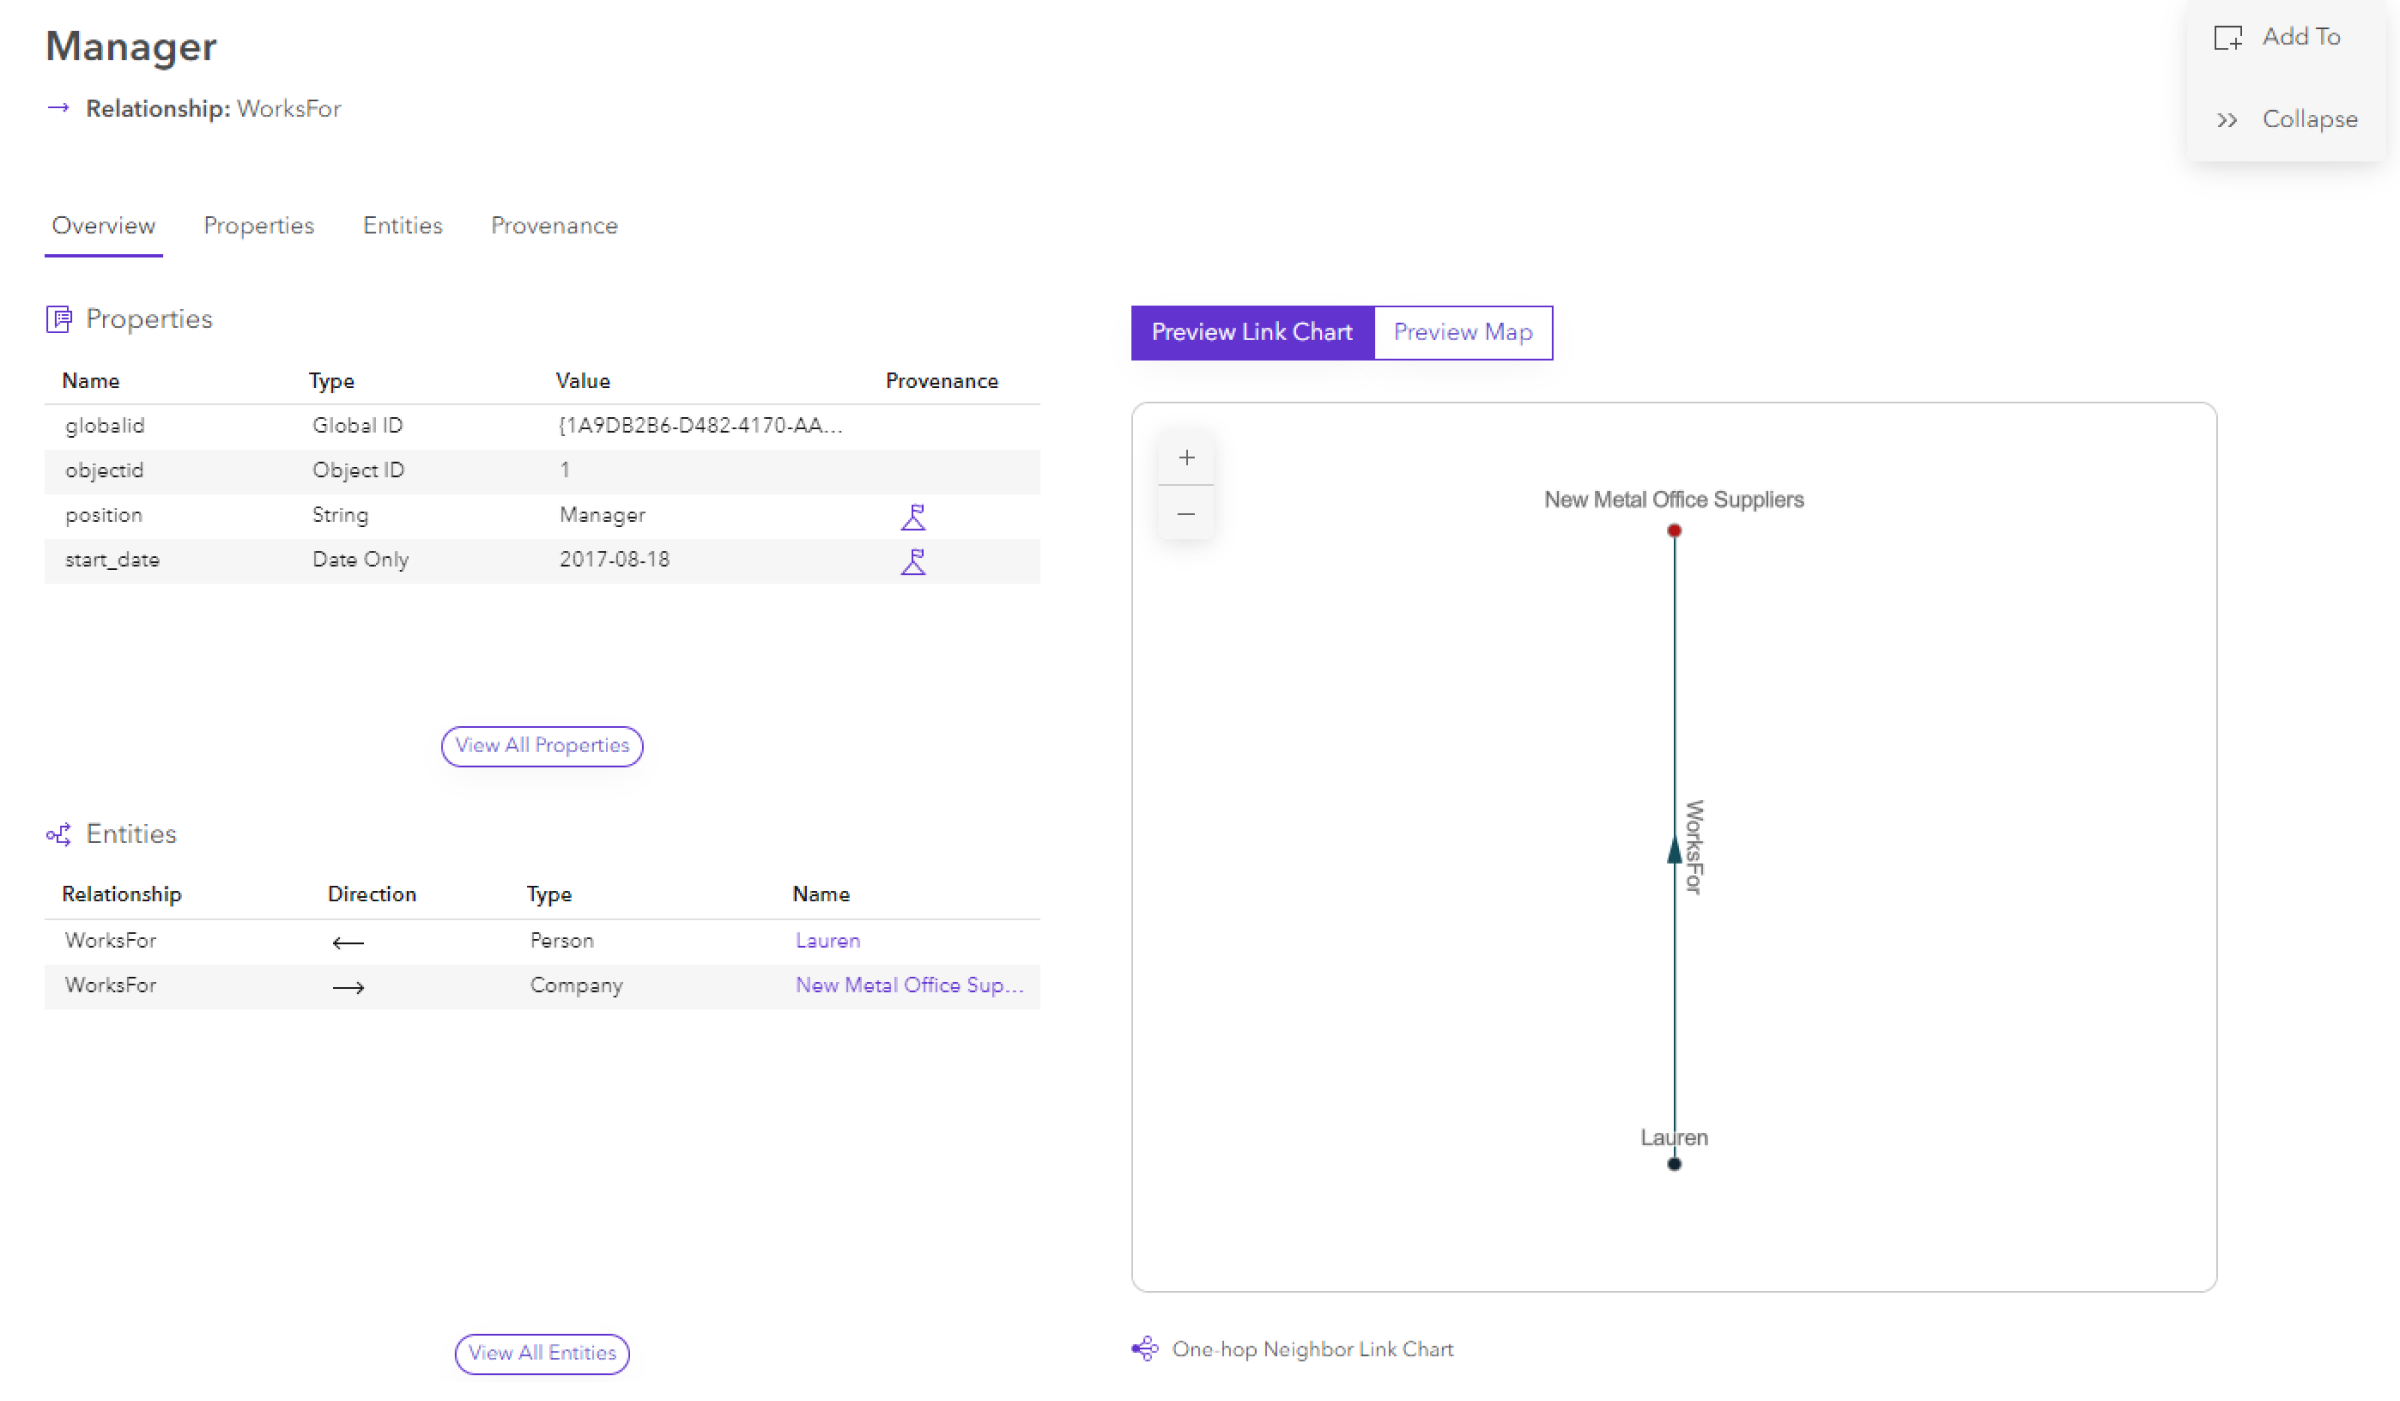The image size is (2400, 1401).
Task: Open the Provenance tab
Action: click(x=554, y=225)
